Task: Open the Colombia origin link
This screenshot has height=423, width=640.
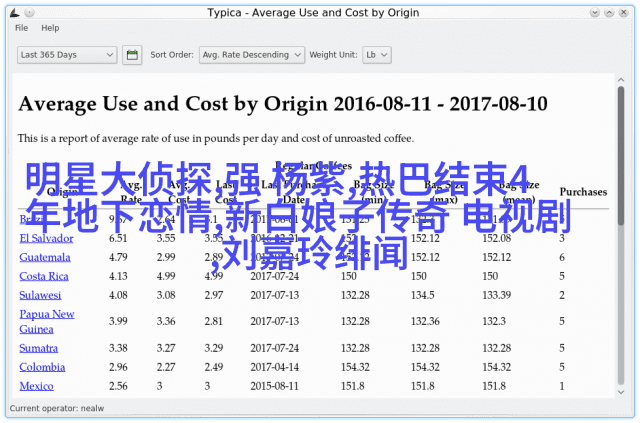Action: click(42, 367)
